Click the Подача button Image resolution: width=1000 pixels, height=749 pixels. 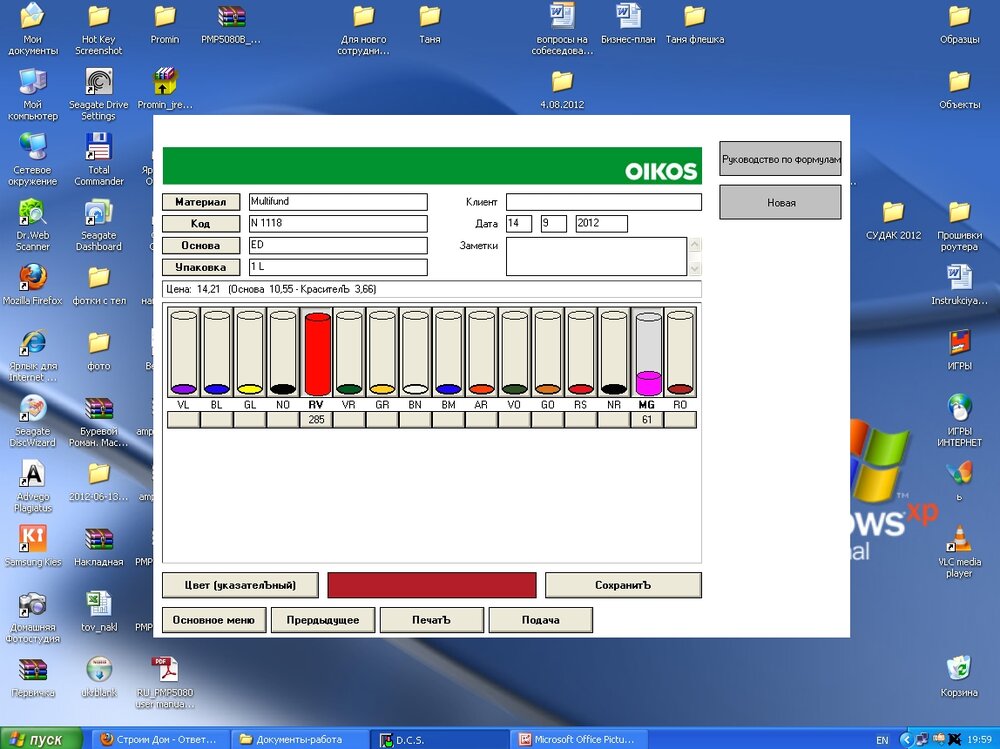[540, 620]
